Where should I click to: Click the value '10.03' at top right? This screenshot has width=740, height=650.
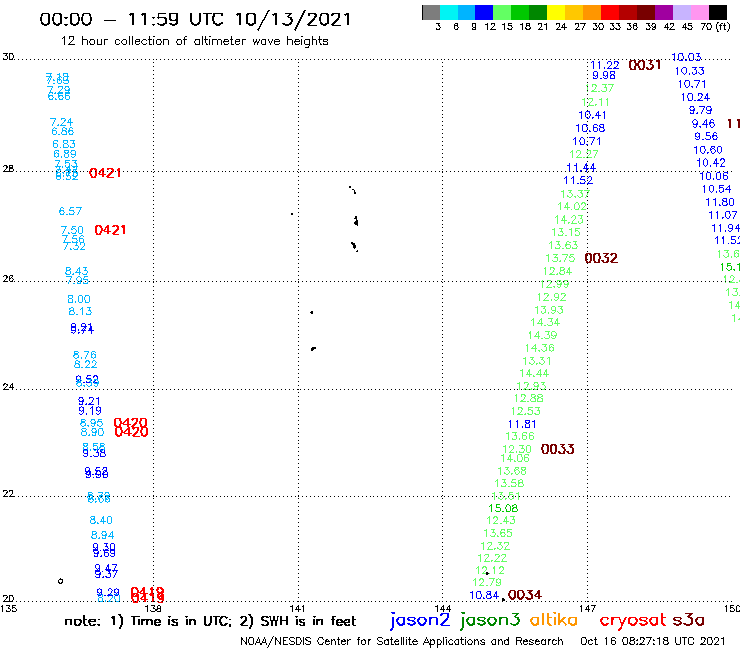(x=686, y=57)
